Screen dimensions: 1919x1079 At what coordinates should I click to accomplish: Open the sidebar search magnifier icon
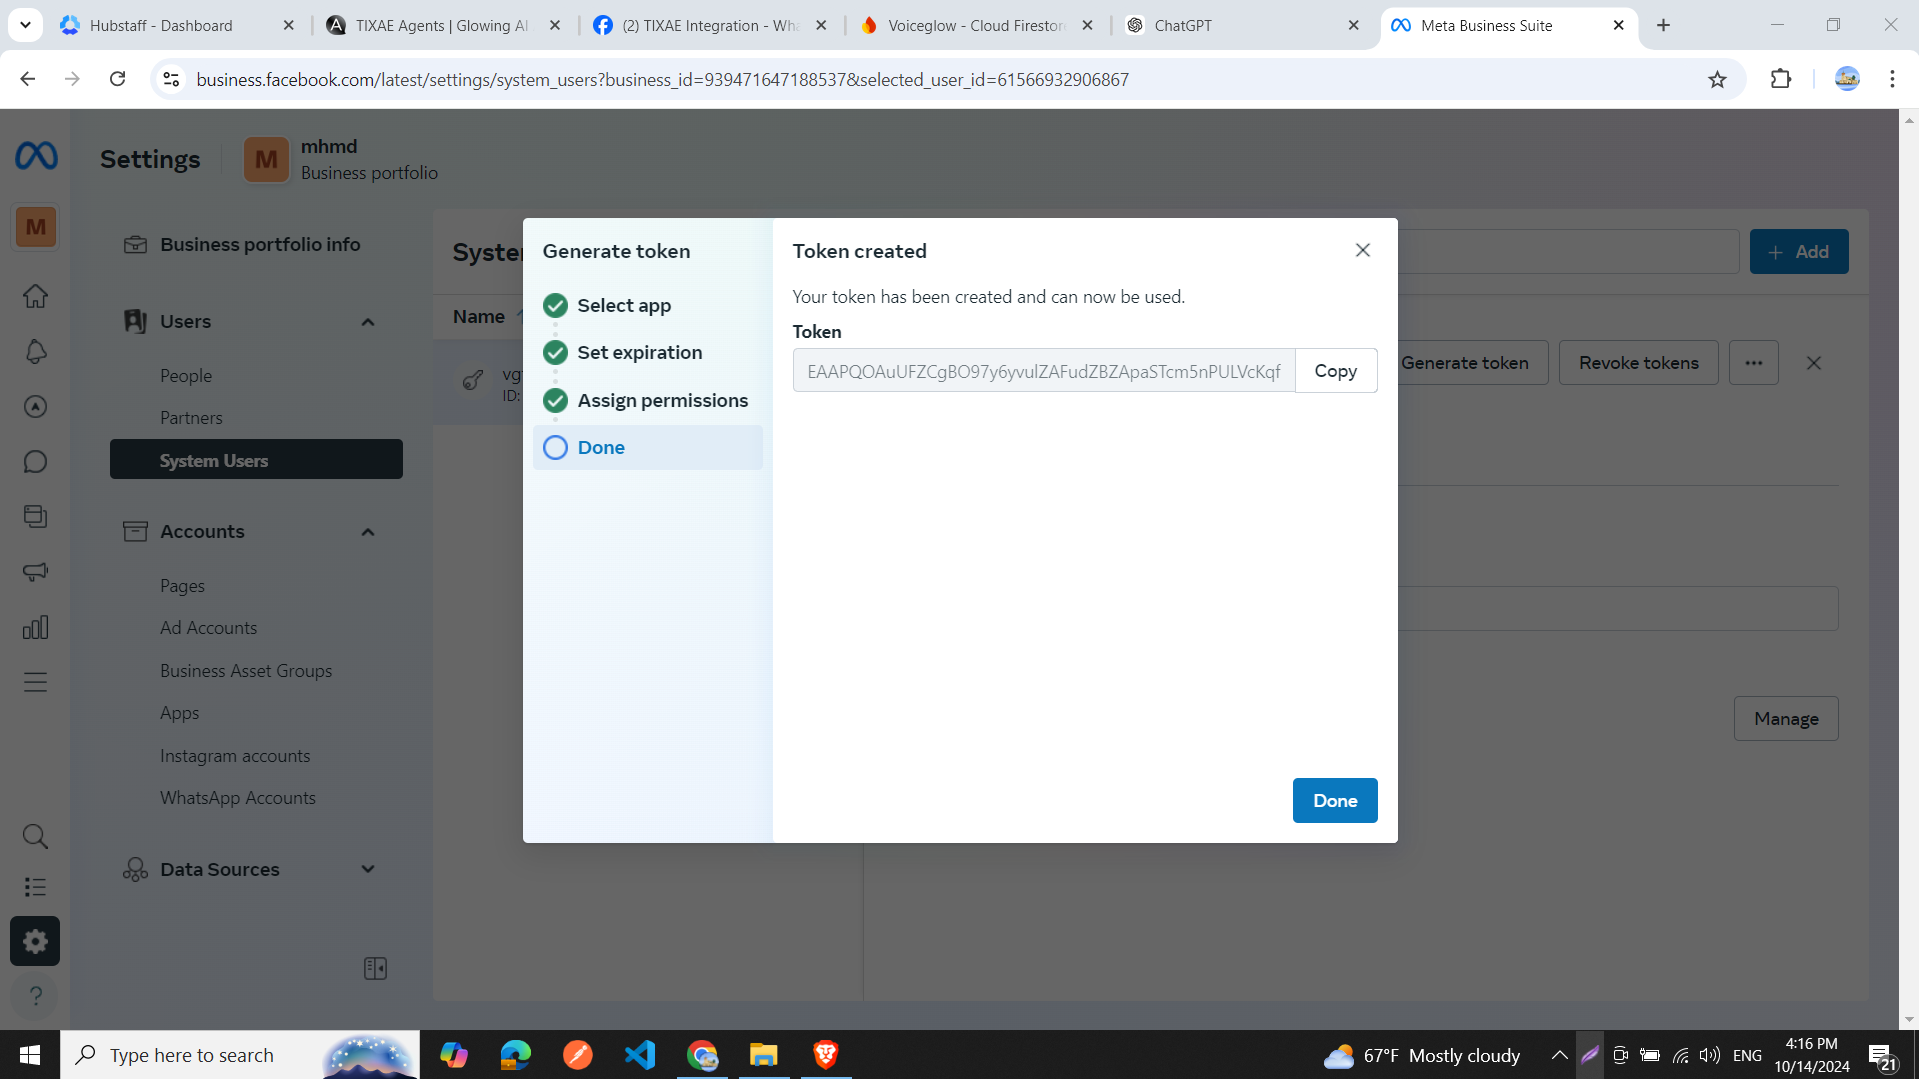coord(35,836)
